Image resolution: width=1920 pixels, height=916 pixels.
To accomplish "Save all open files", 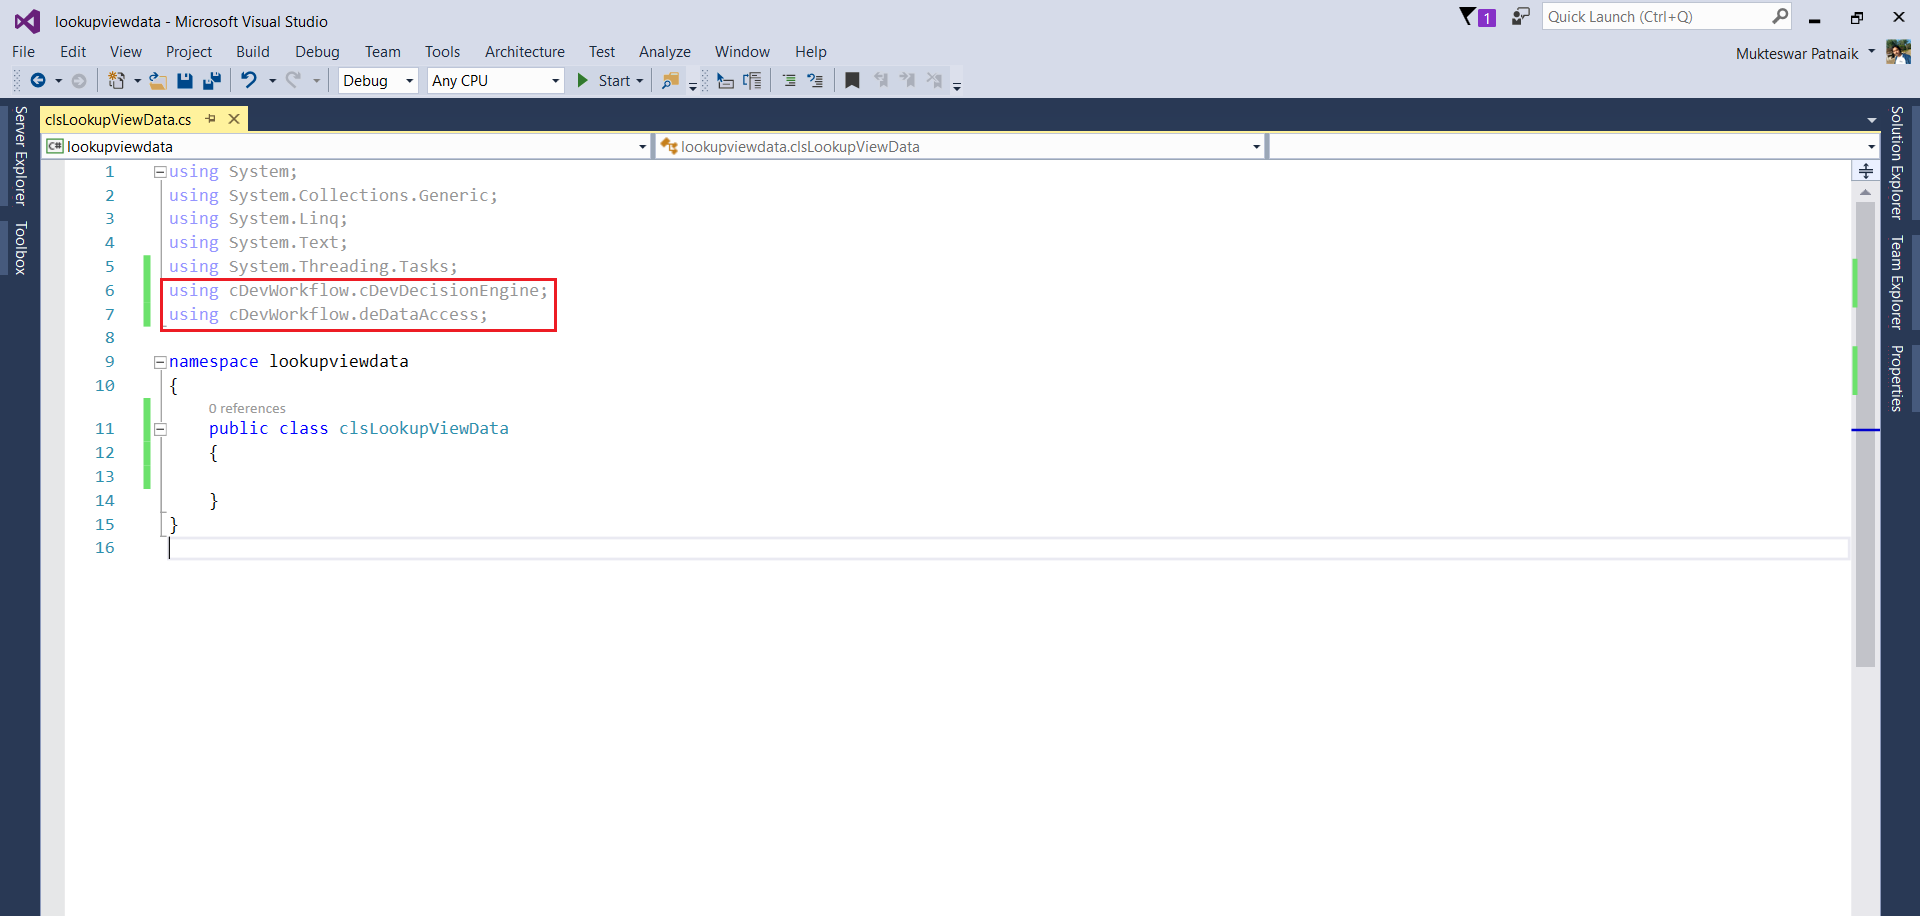I will (x=211, y=80).
